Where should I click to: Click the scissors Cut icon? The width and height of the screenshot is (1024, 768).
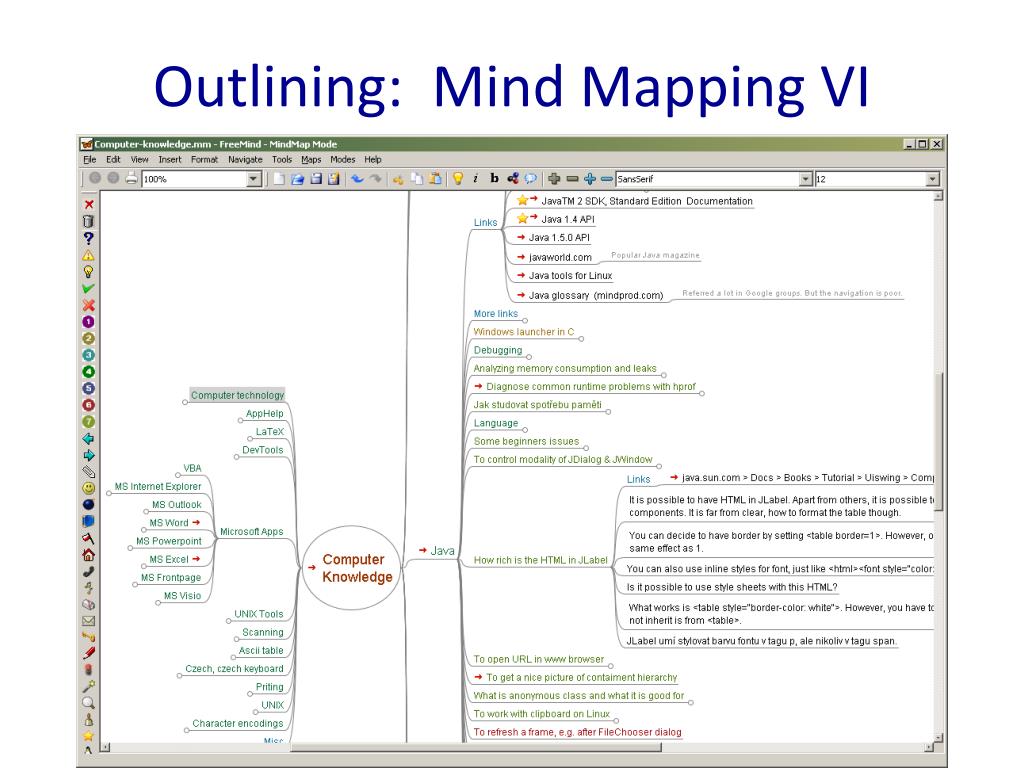(398, 179)
